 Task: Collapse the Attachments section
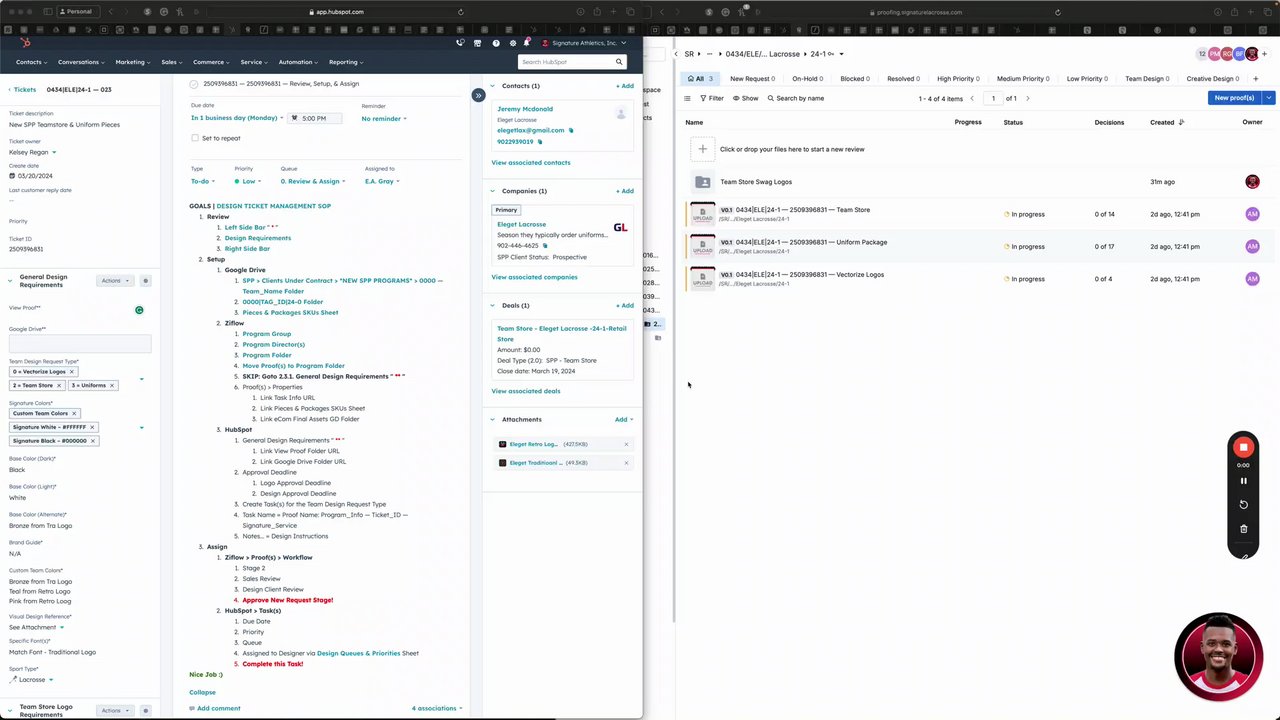493,420
